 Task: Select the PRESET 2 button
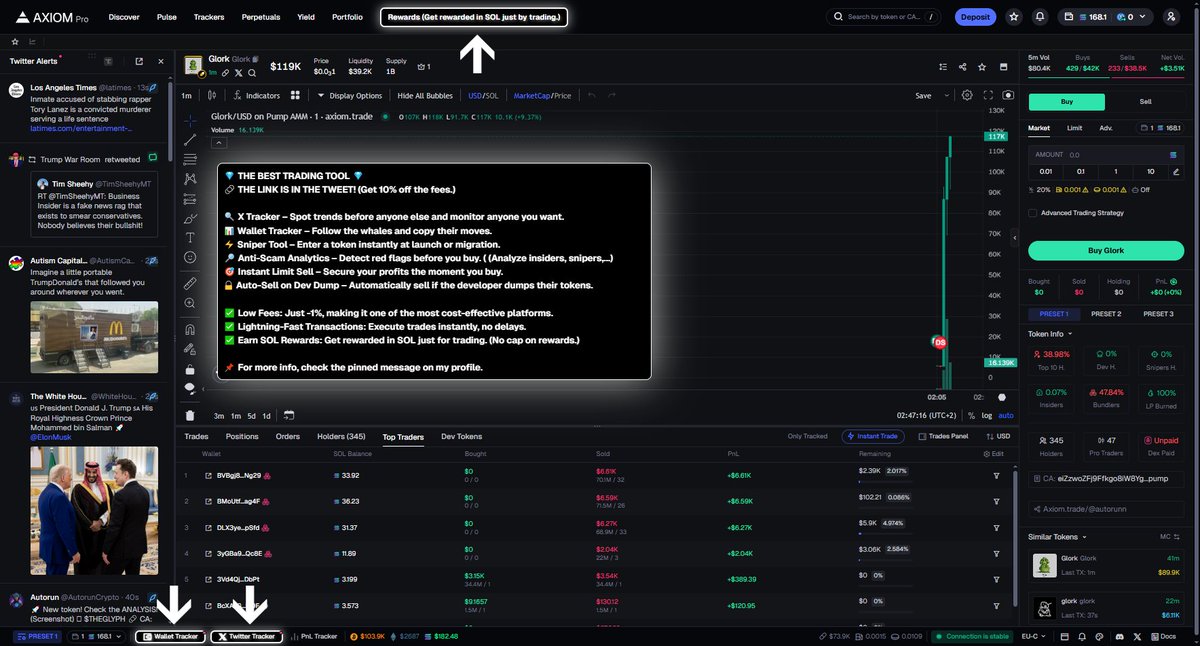[1106, 314]
